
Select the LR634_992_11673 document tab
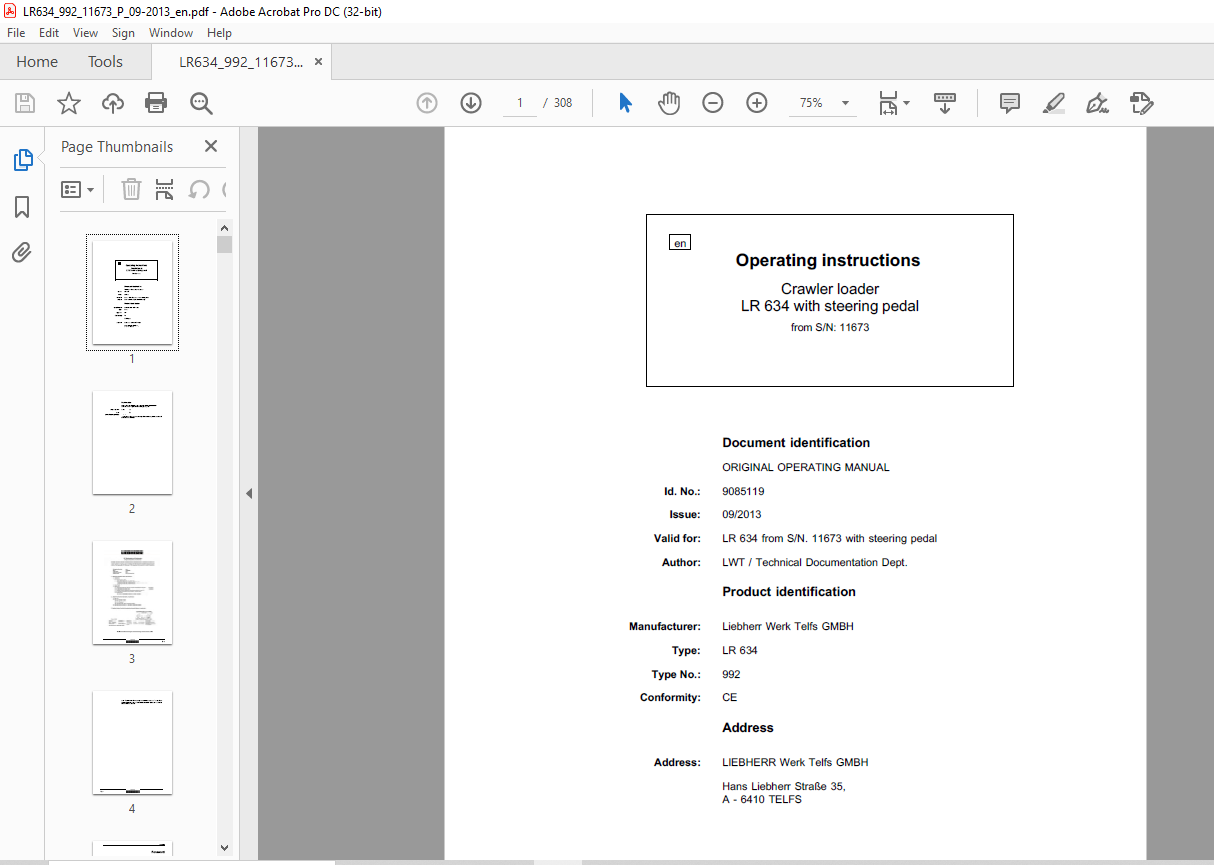click(241, 62)
